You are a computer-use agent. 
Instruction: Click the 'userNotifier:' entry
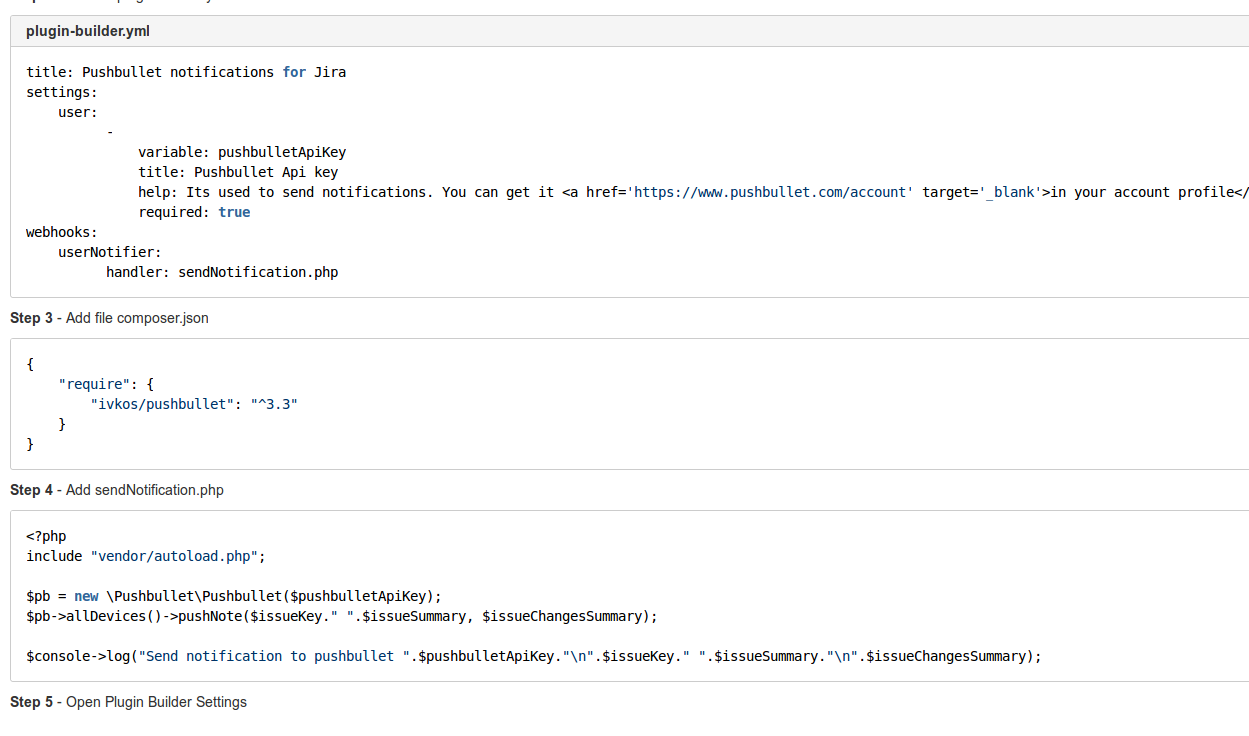(x=110, y=252)
